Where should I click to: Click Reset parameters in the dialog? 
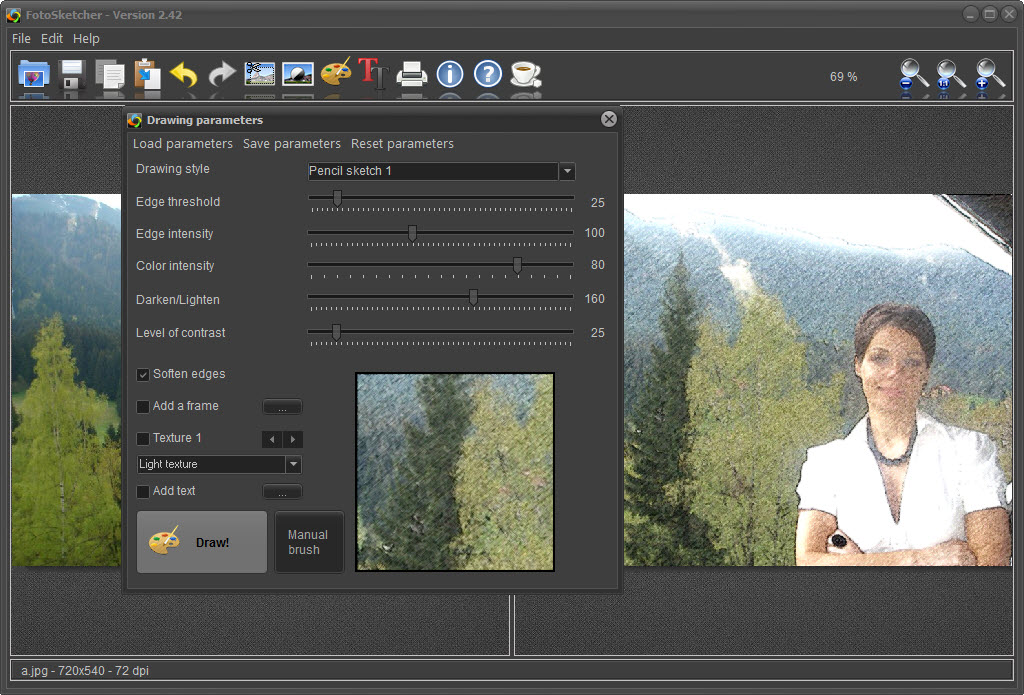[x=402, y=144]
